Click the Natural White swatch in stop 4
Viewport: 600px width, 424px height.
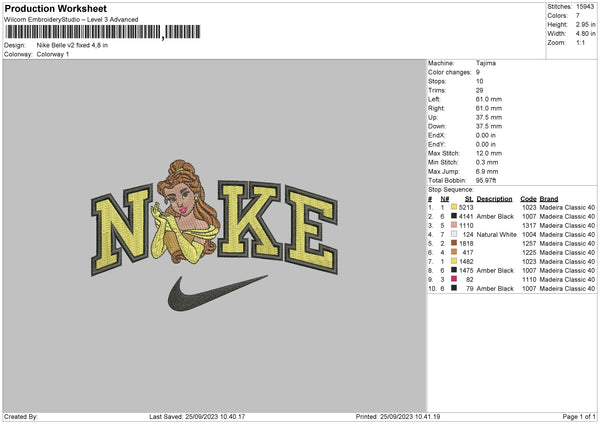pos(454,234)
